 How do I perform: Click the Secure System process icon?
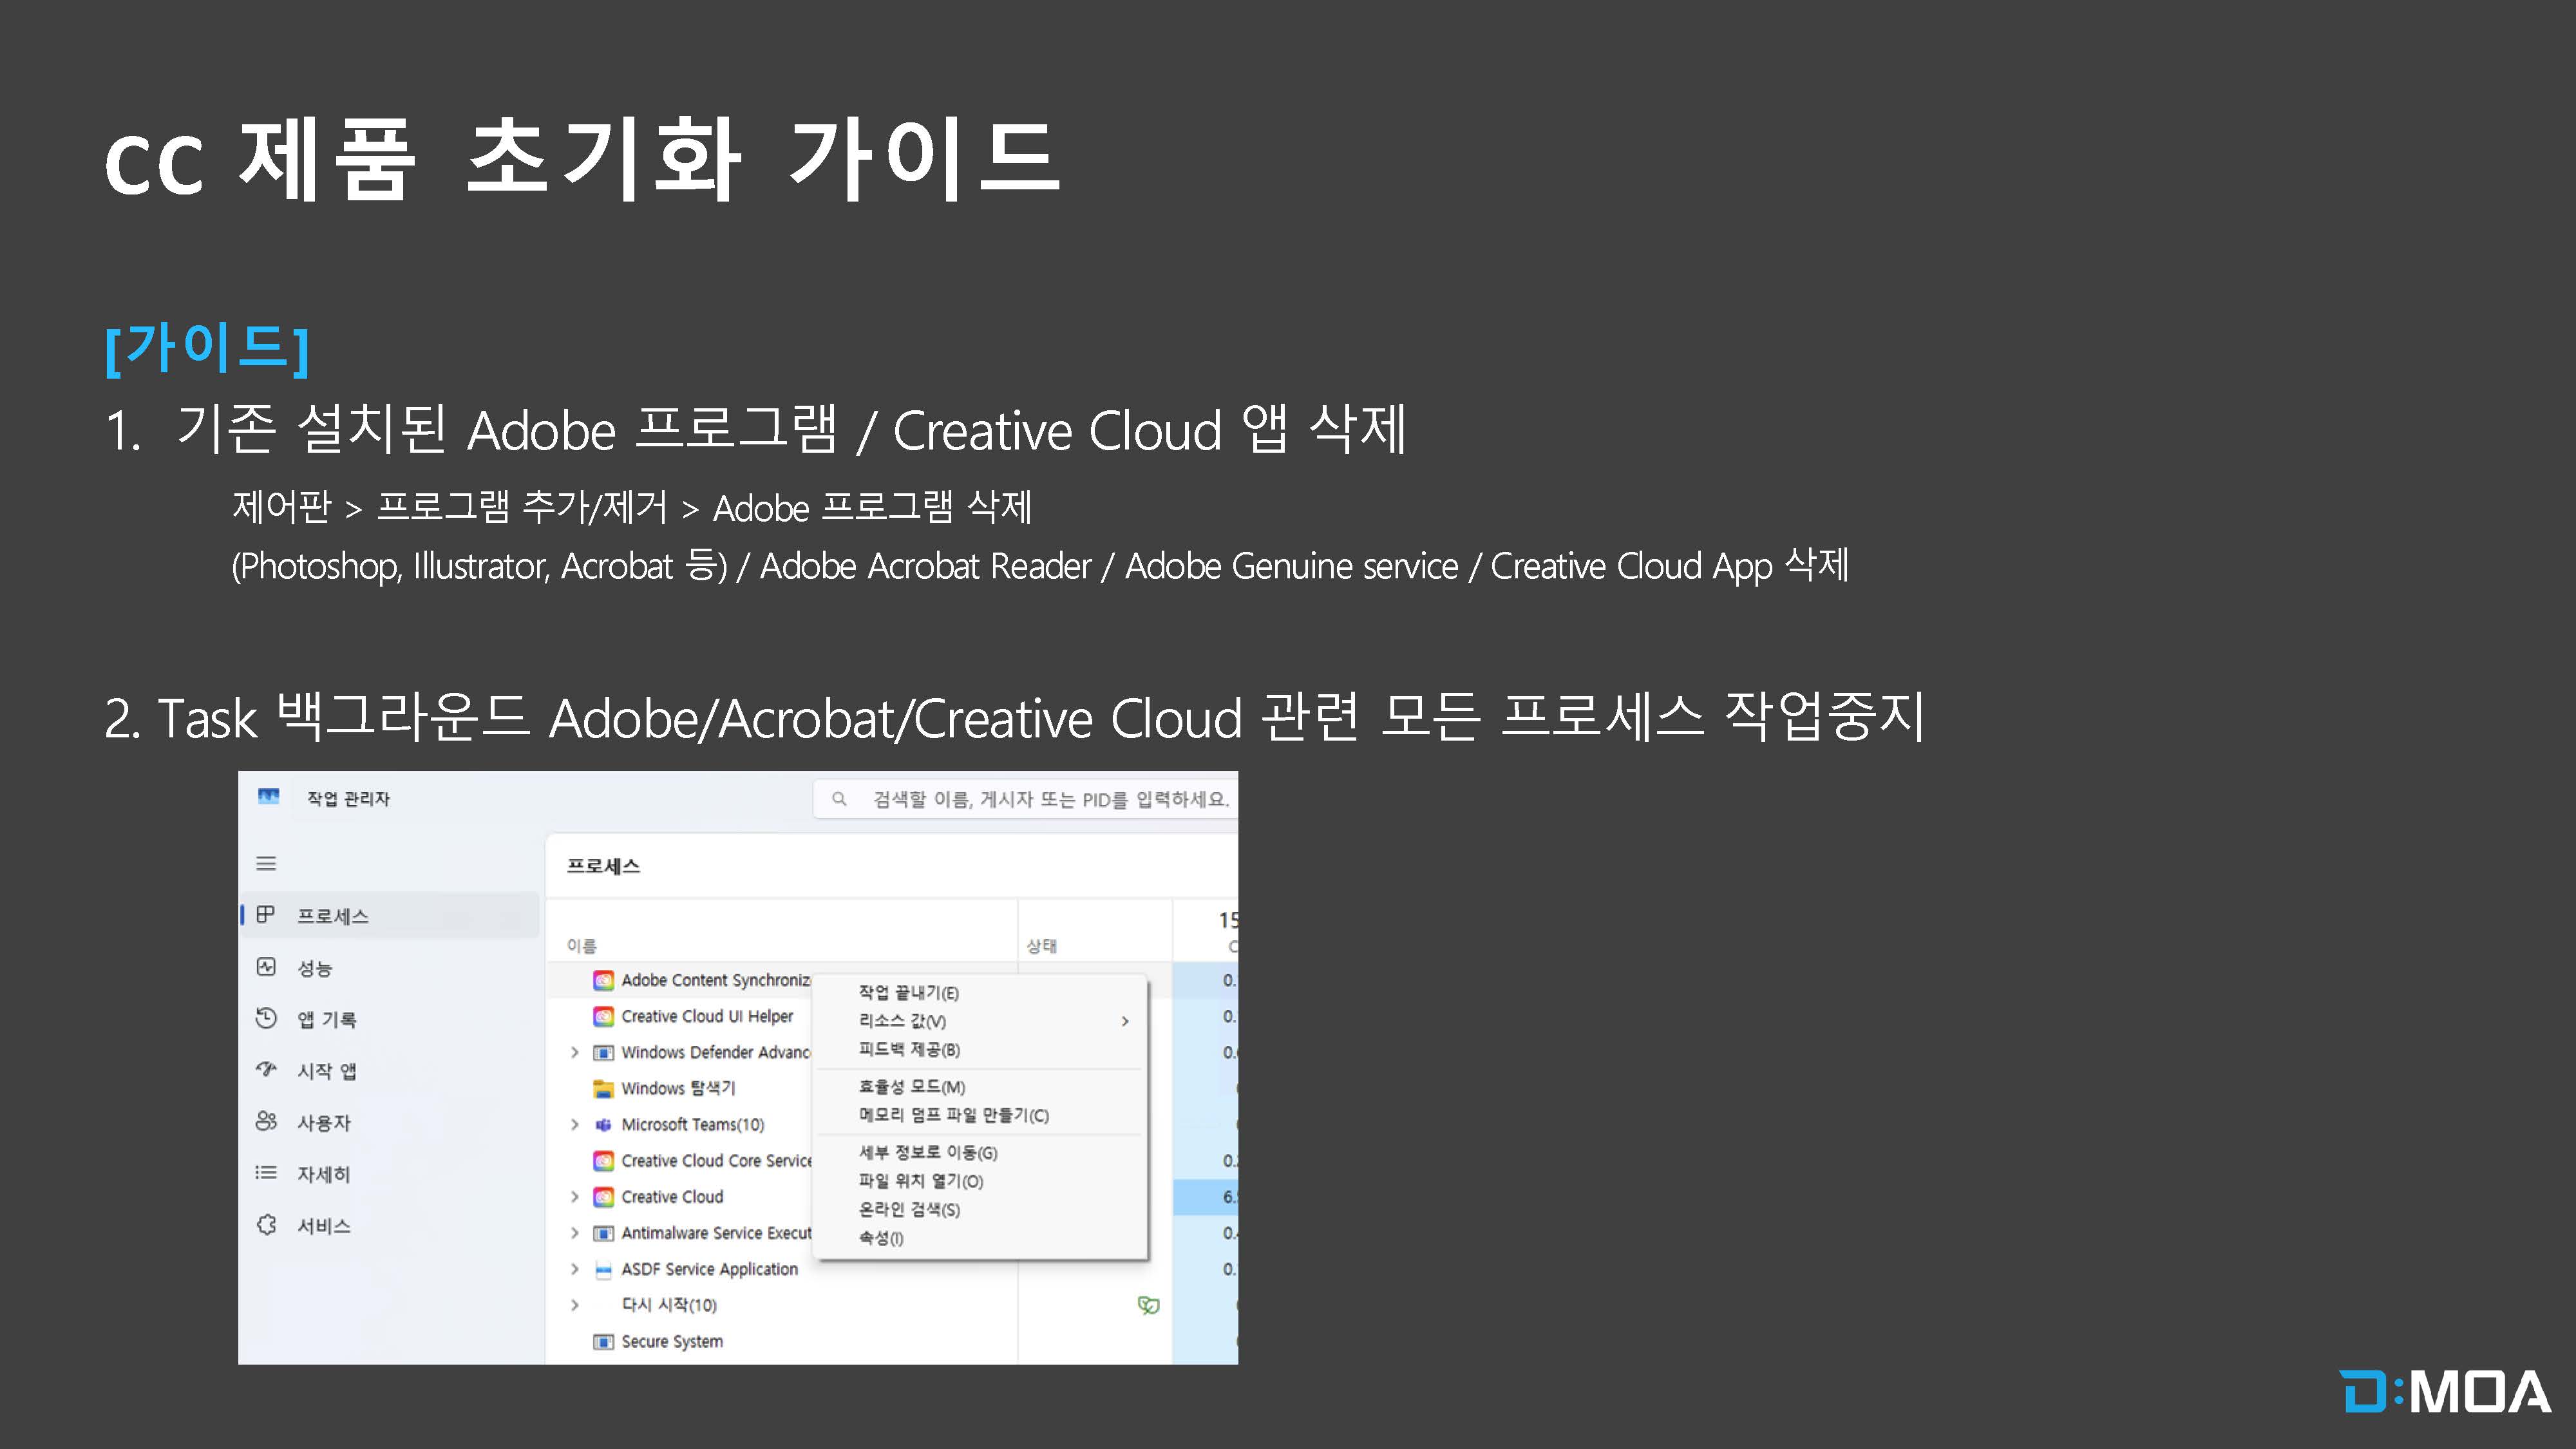point(603,1341)
